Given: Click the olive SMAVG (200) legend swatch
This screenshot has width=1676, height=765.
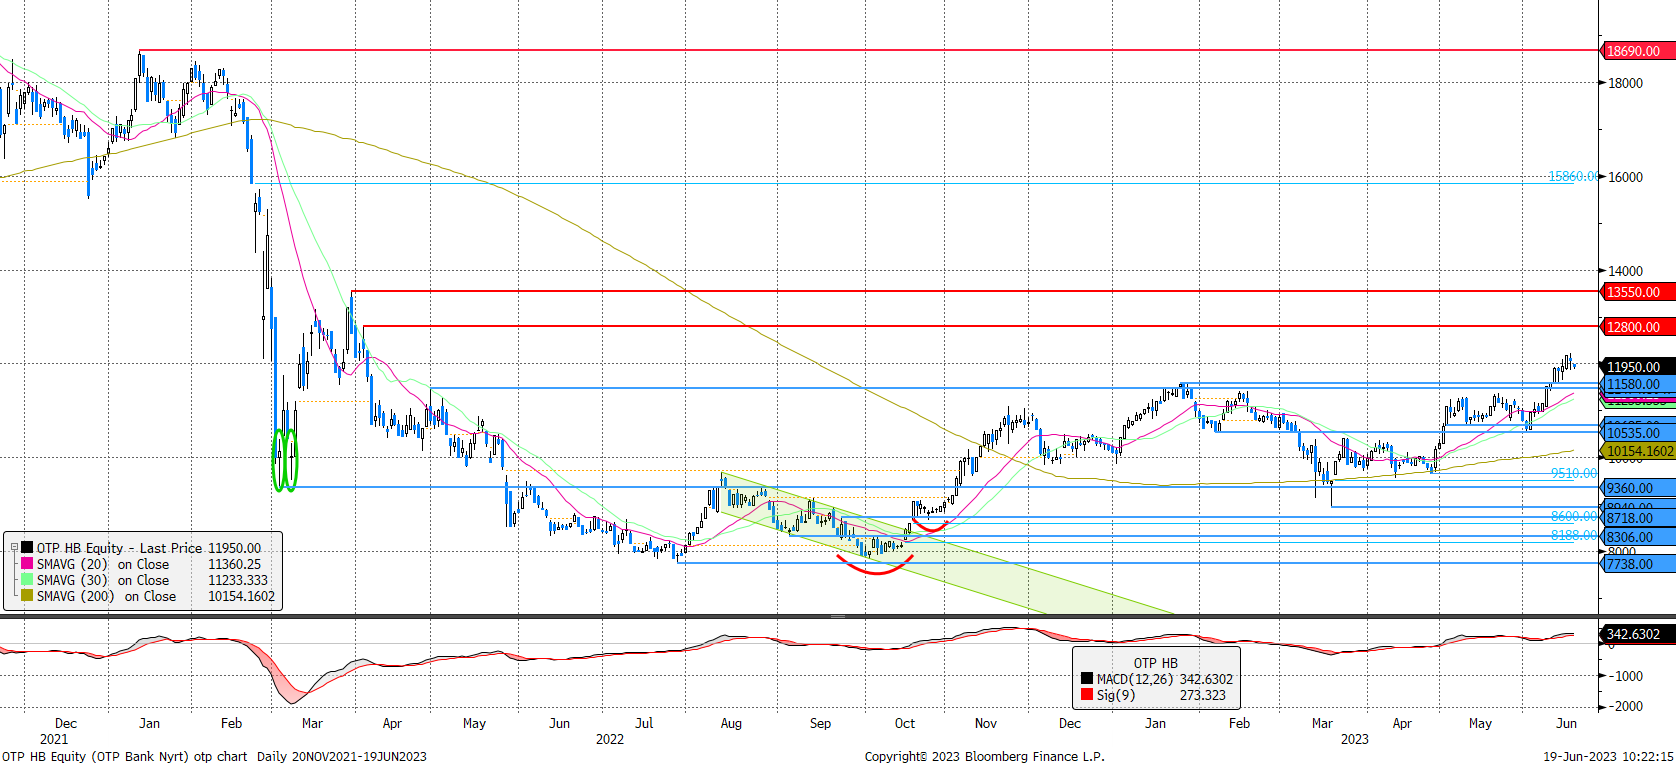Looking at the screenshot, I should 27,596.
